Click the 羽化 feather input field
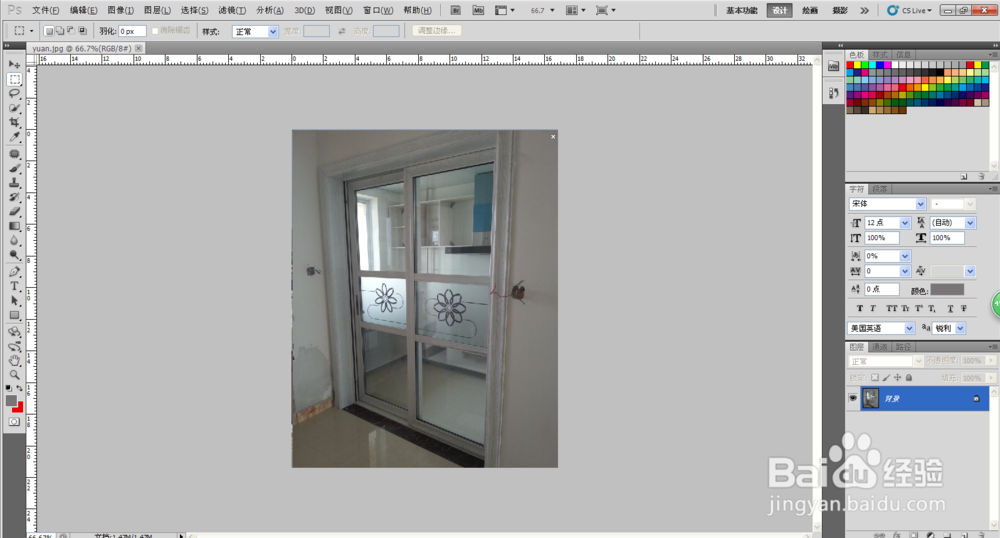Screen dimensions: 1000x538 tap(133, 31)
